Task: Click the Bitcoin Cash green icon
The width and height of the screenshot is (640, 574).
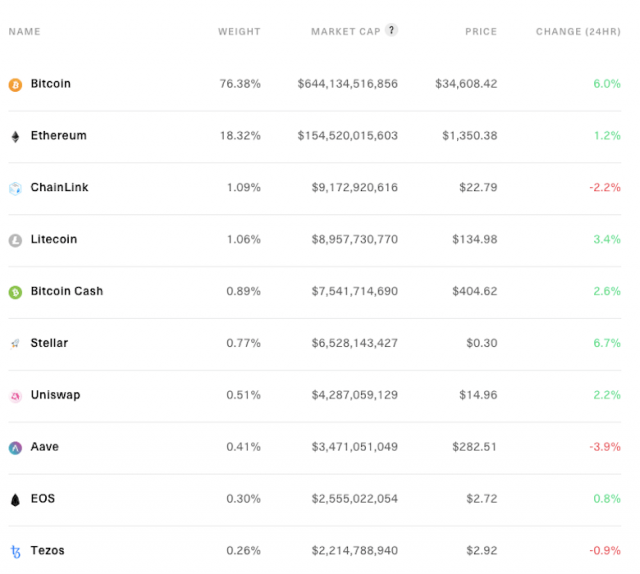Action: point(15,292)
